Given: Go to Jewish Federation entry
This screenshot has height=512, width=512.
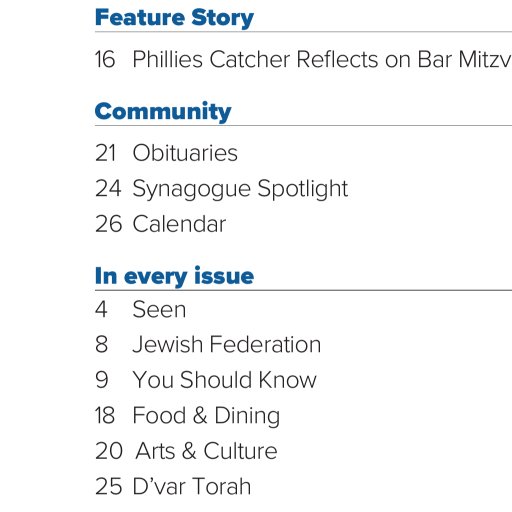Looking at the screenshot, I should tap(227, 344).
